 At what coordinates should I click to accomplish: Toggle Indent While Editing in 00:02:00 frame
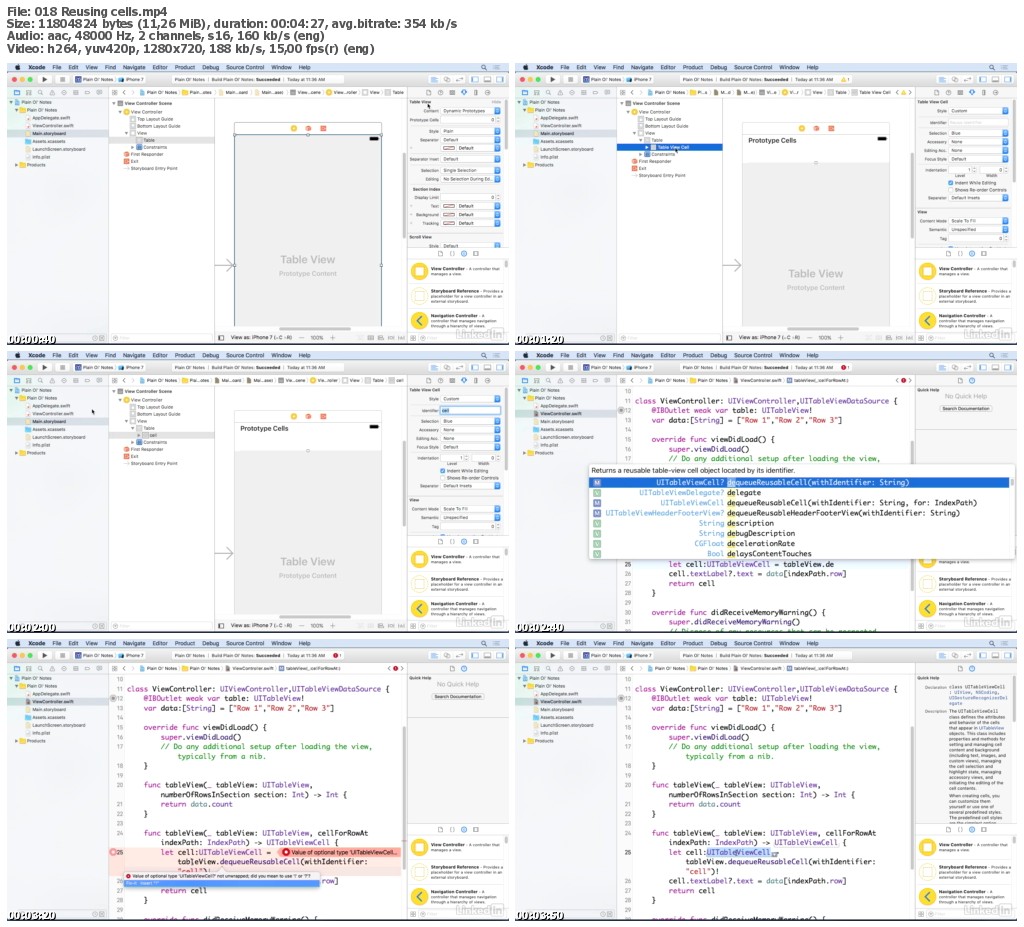443,470
